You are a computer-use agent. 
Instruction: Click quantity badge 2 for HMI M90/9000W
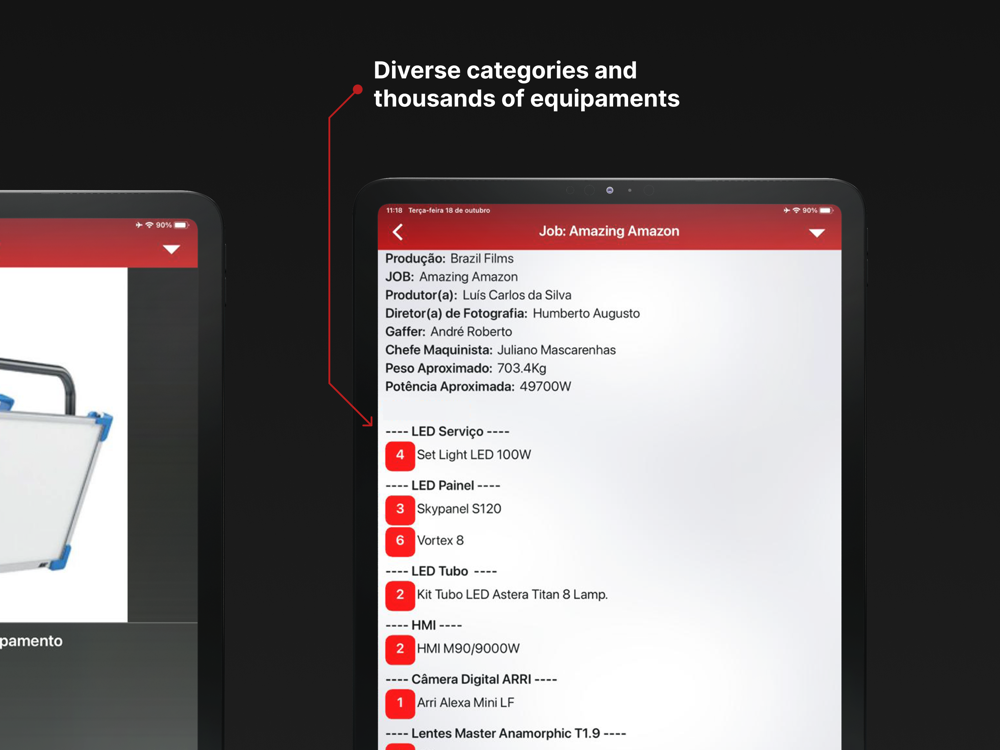(x=400, y=649)
